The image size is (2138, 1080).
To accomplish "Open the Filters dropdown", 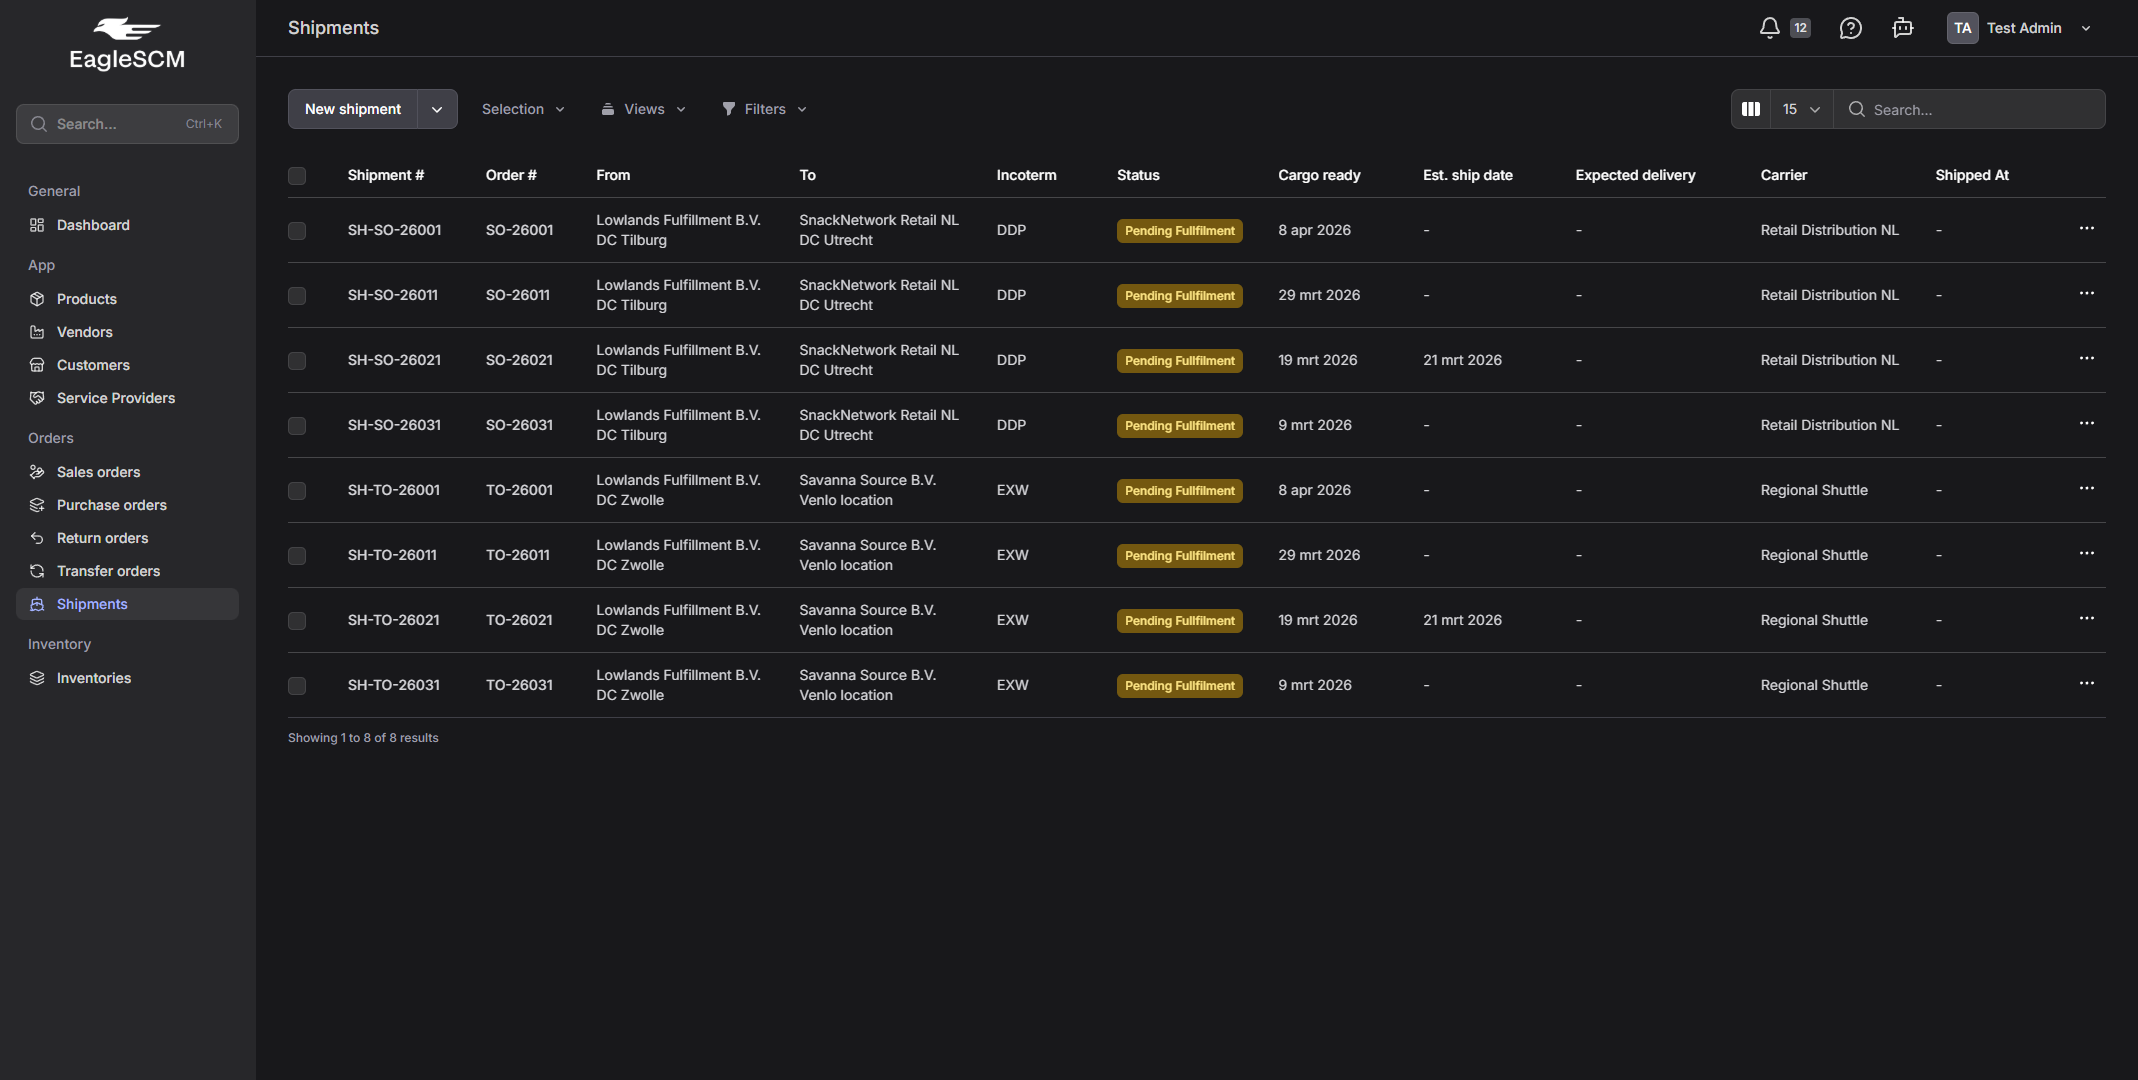I will [764, 109].
